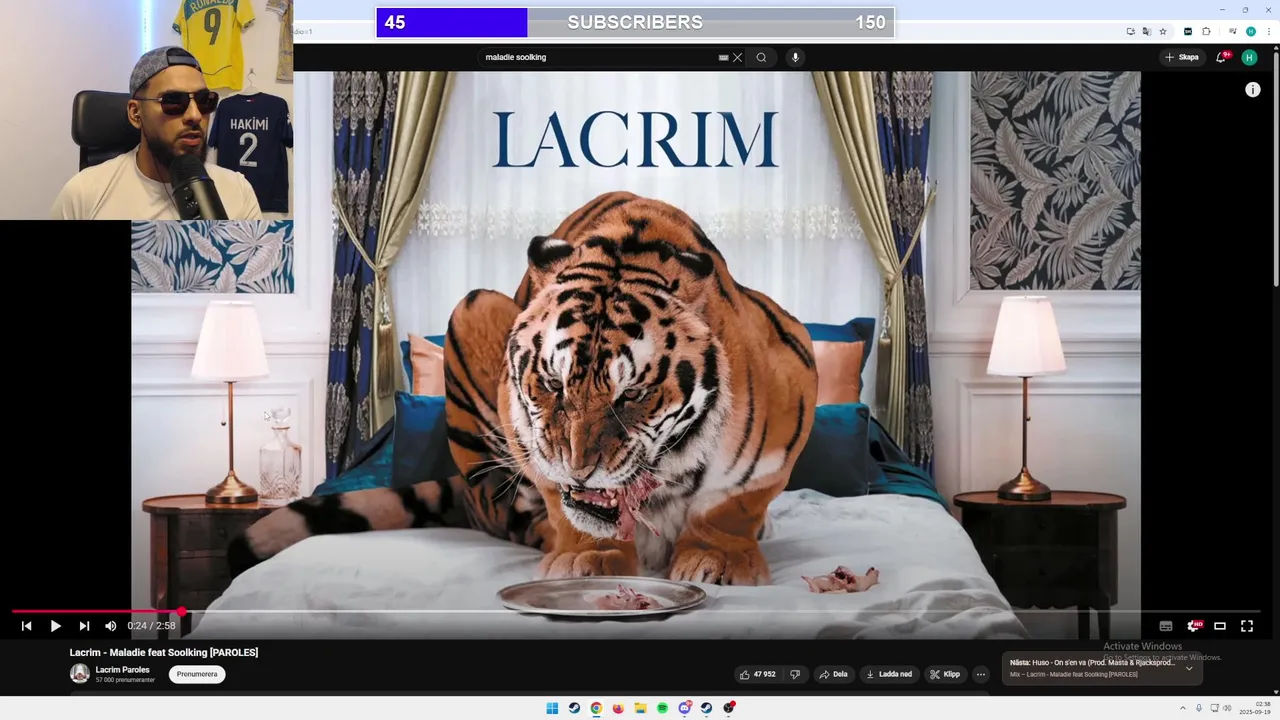Open the Windows Start menu
1280x720 pixels.
pos(552,708)
